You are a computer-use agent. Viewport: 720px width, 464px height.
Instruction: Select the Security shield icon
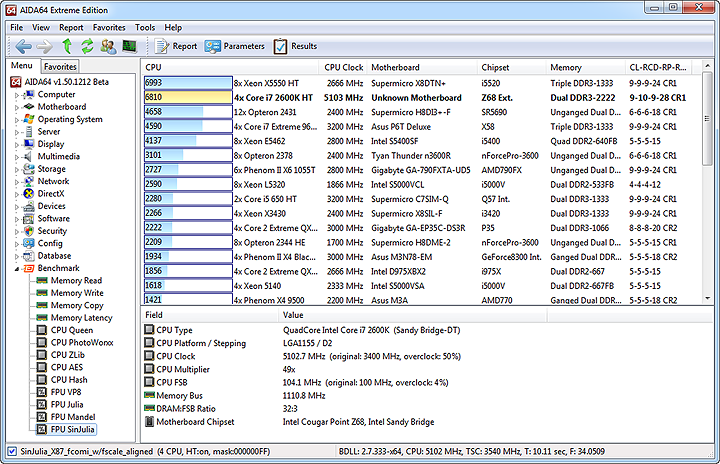(x=29, y=231)
